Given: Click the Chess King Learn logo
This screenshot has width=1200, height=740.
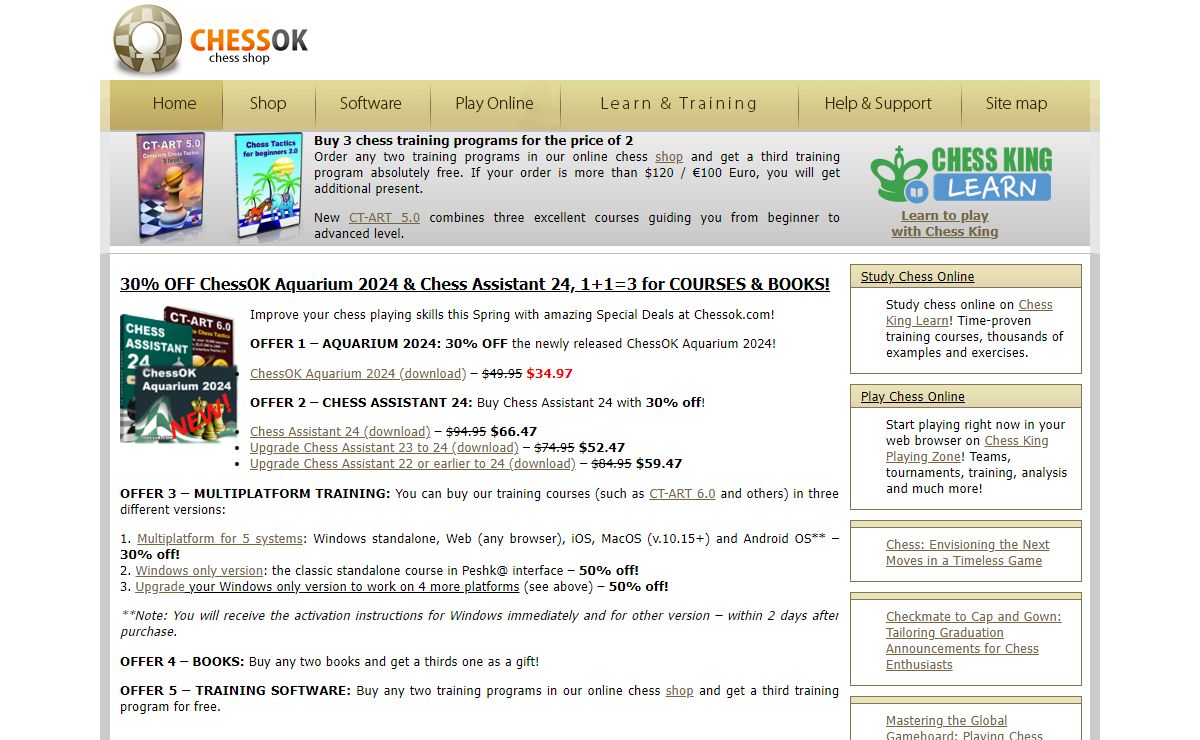Looking at the screenshot, I should point(960,175).
